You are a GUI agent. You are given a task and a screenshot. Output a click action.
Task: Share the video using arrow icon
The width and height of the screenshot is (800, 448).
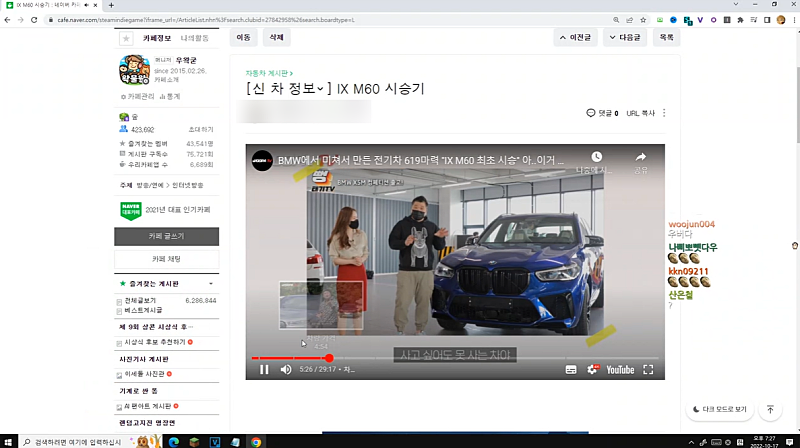point(641,157)
